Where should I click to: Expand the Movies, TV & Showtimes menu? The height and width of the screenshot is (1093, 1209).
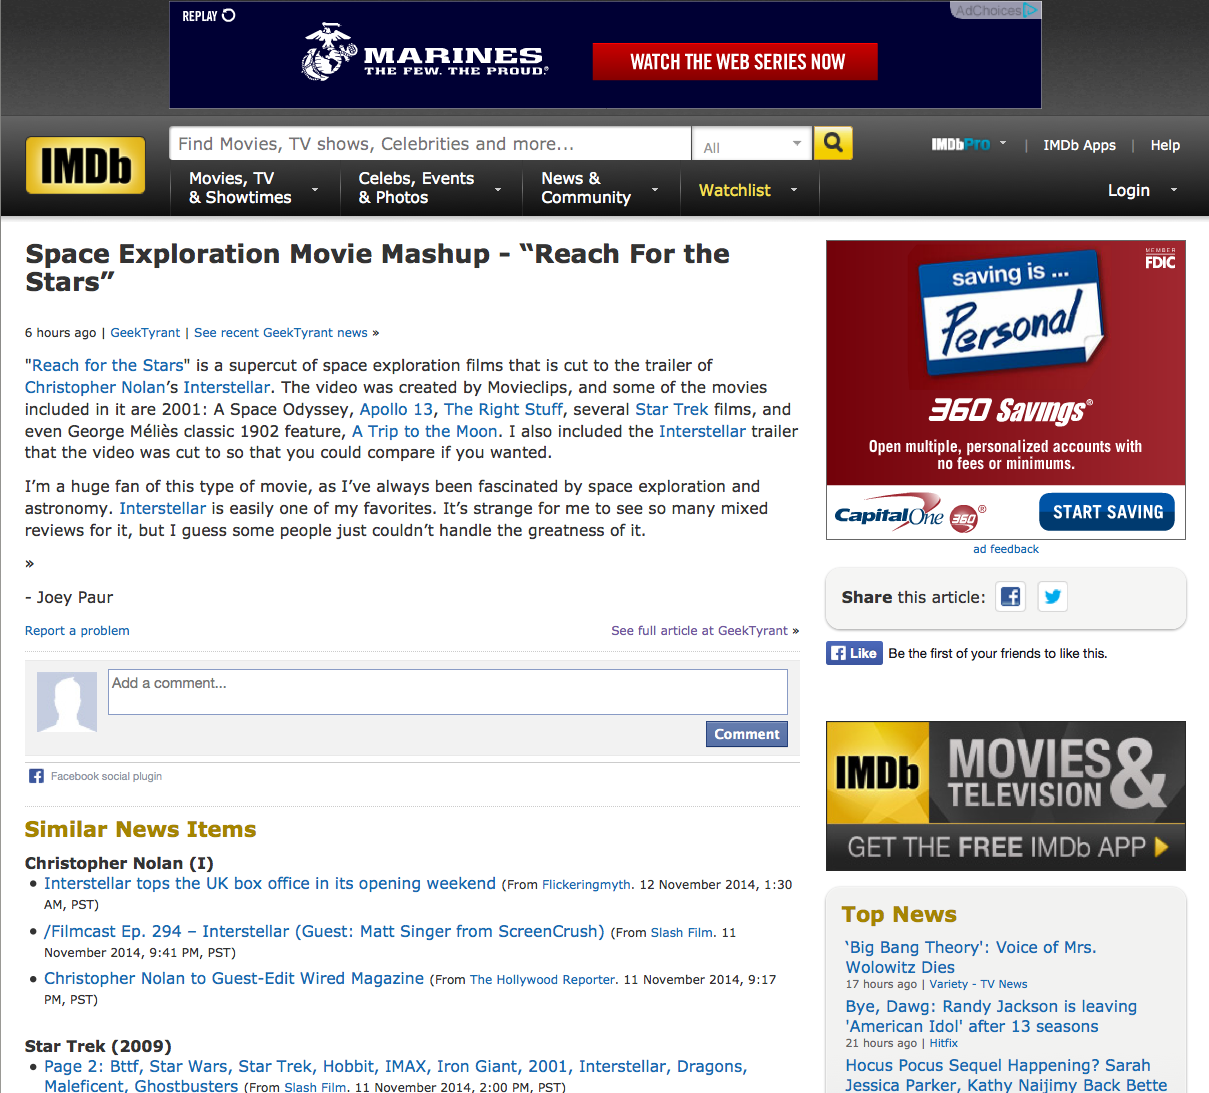point(254,188)
